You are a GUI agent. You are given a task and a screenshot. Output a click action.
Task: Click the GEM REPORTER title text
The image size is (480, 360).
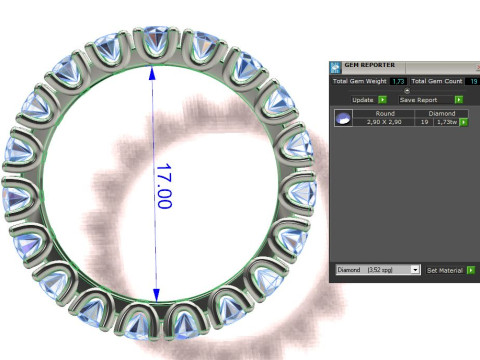coord(370,65)
